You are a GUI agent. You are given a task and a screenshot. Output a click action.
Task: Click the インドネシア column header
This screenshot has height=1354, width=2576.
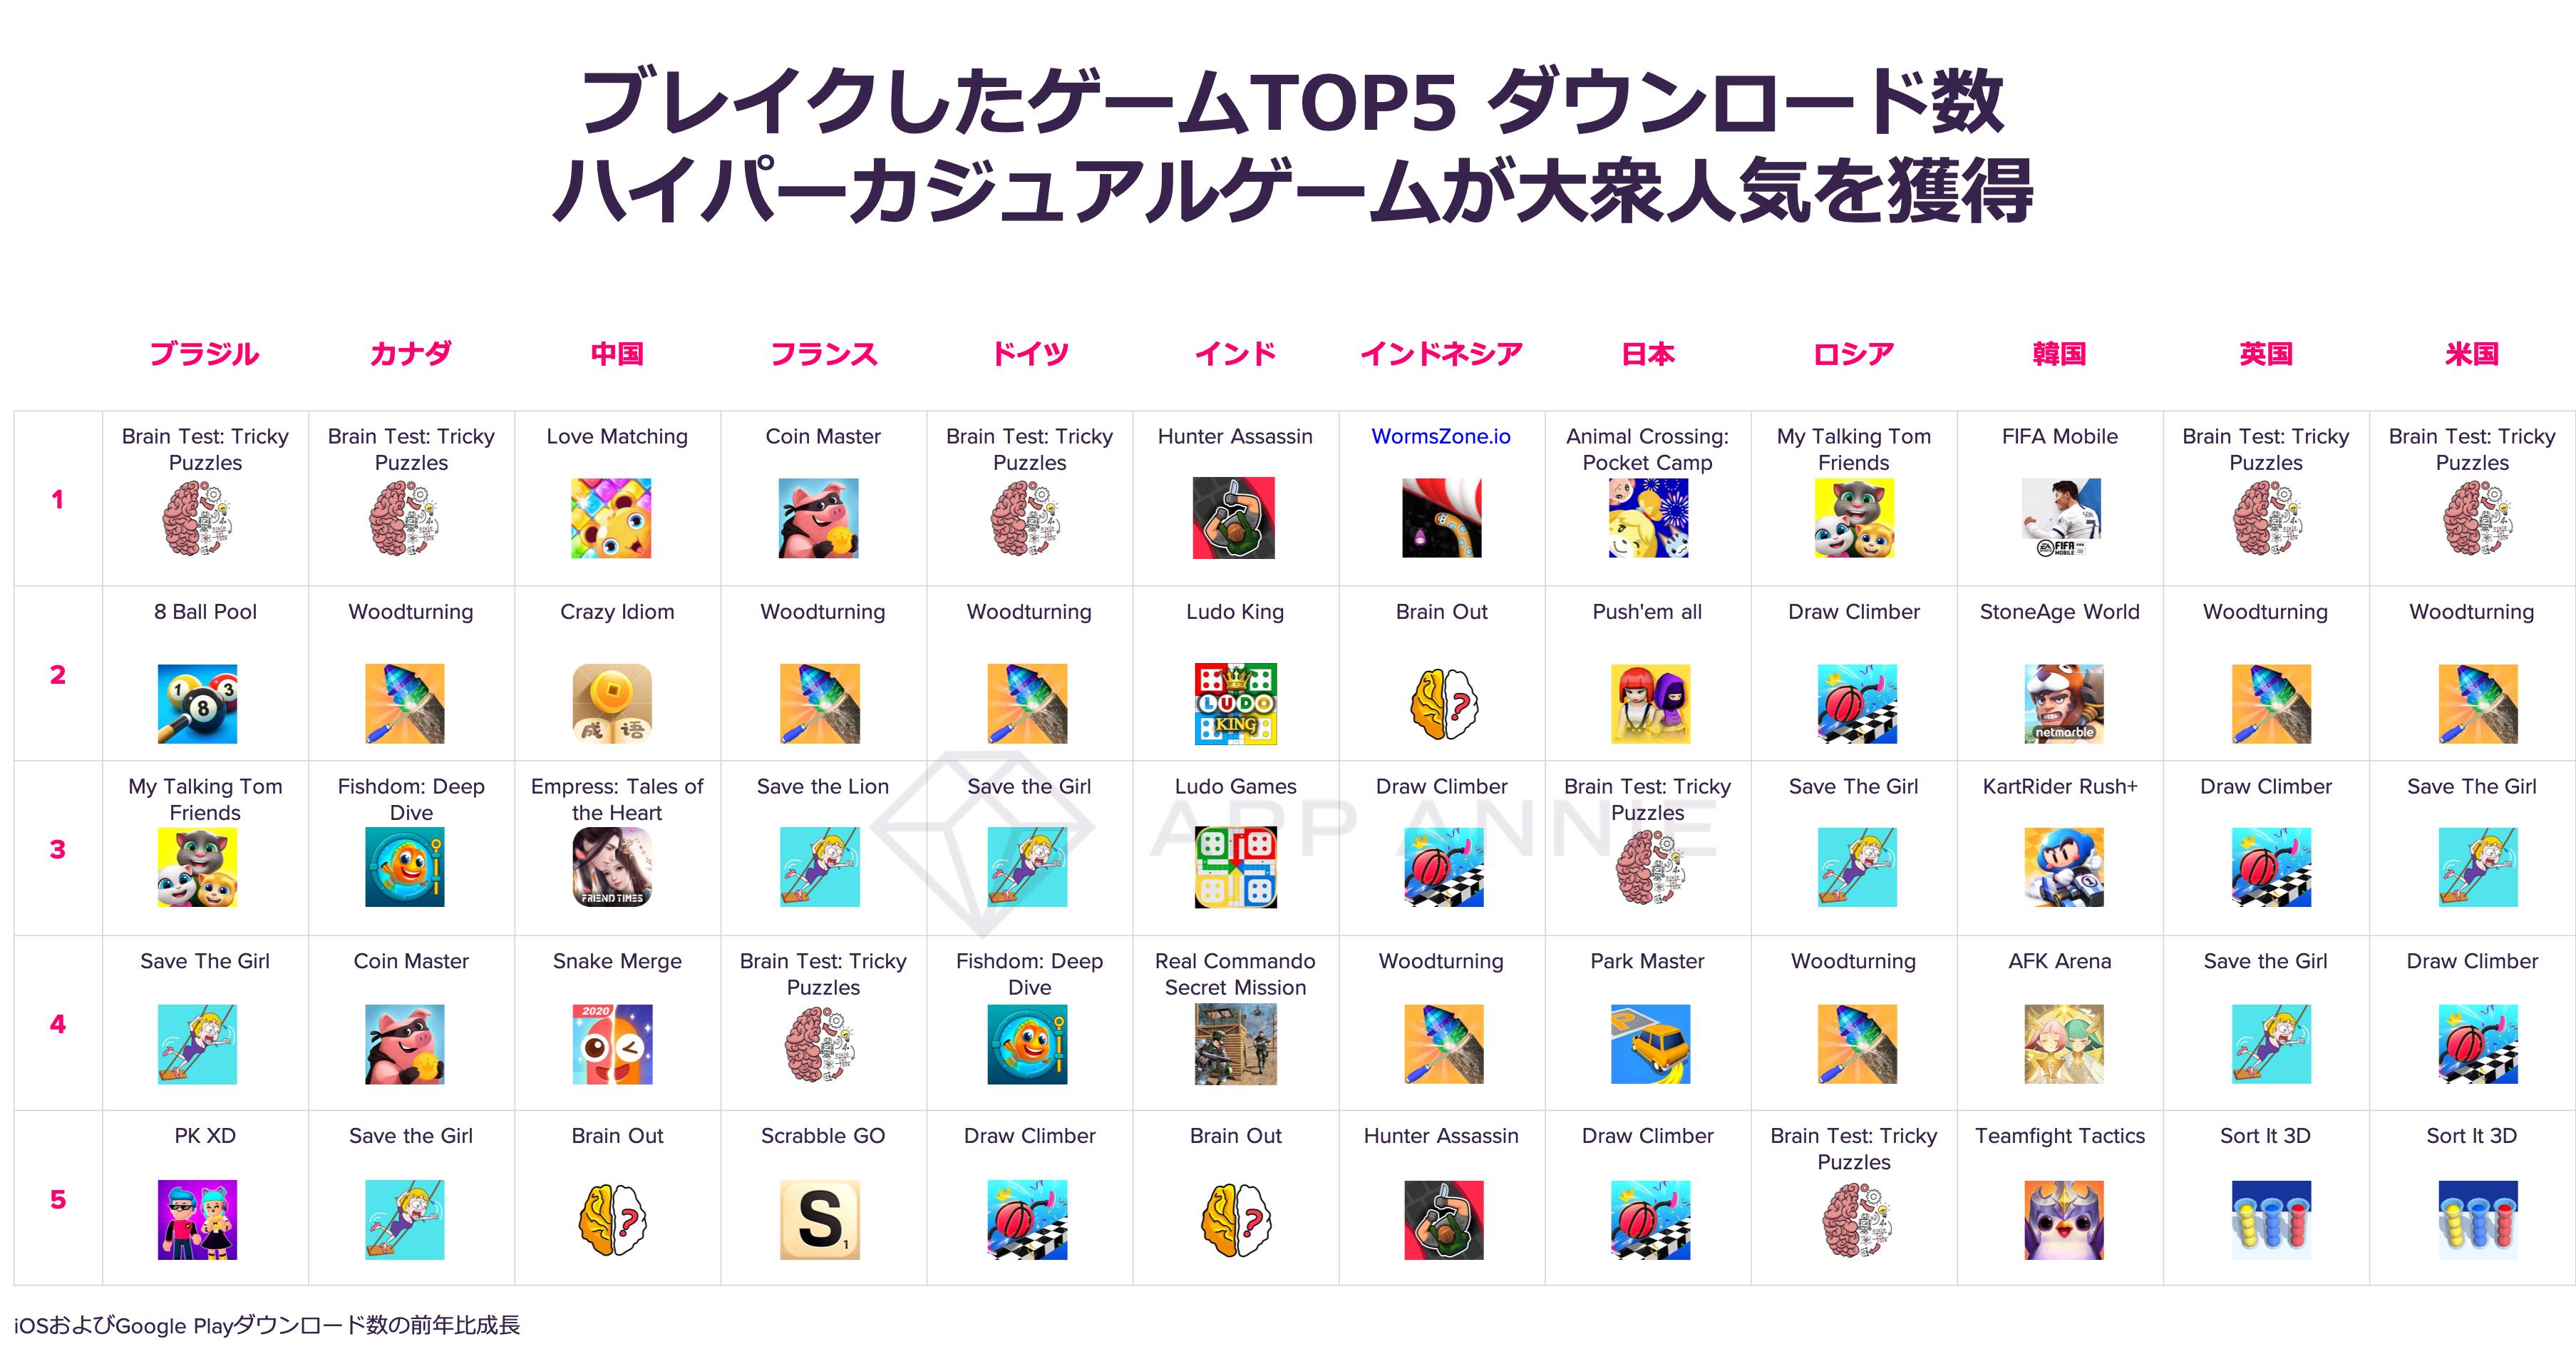pos(1440,353)
